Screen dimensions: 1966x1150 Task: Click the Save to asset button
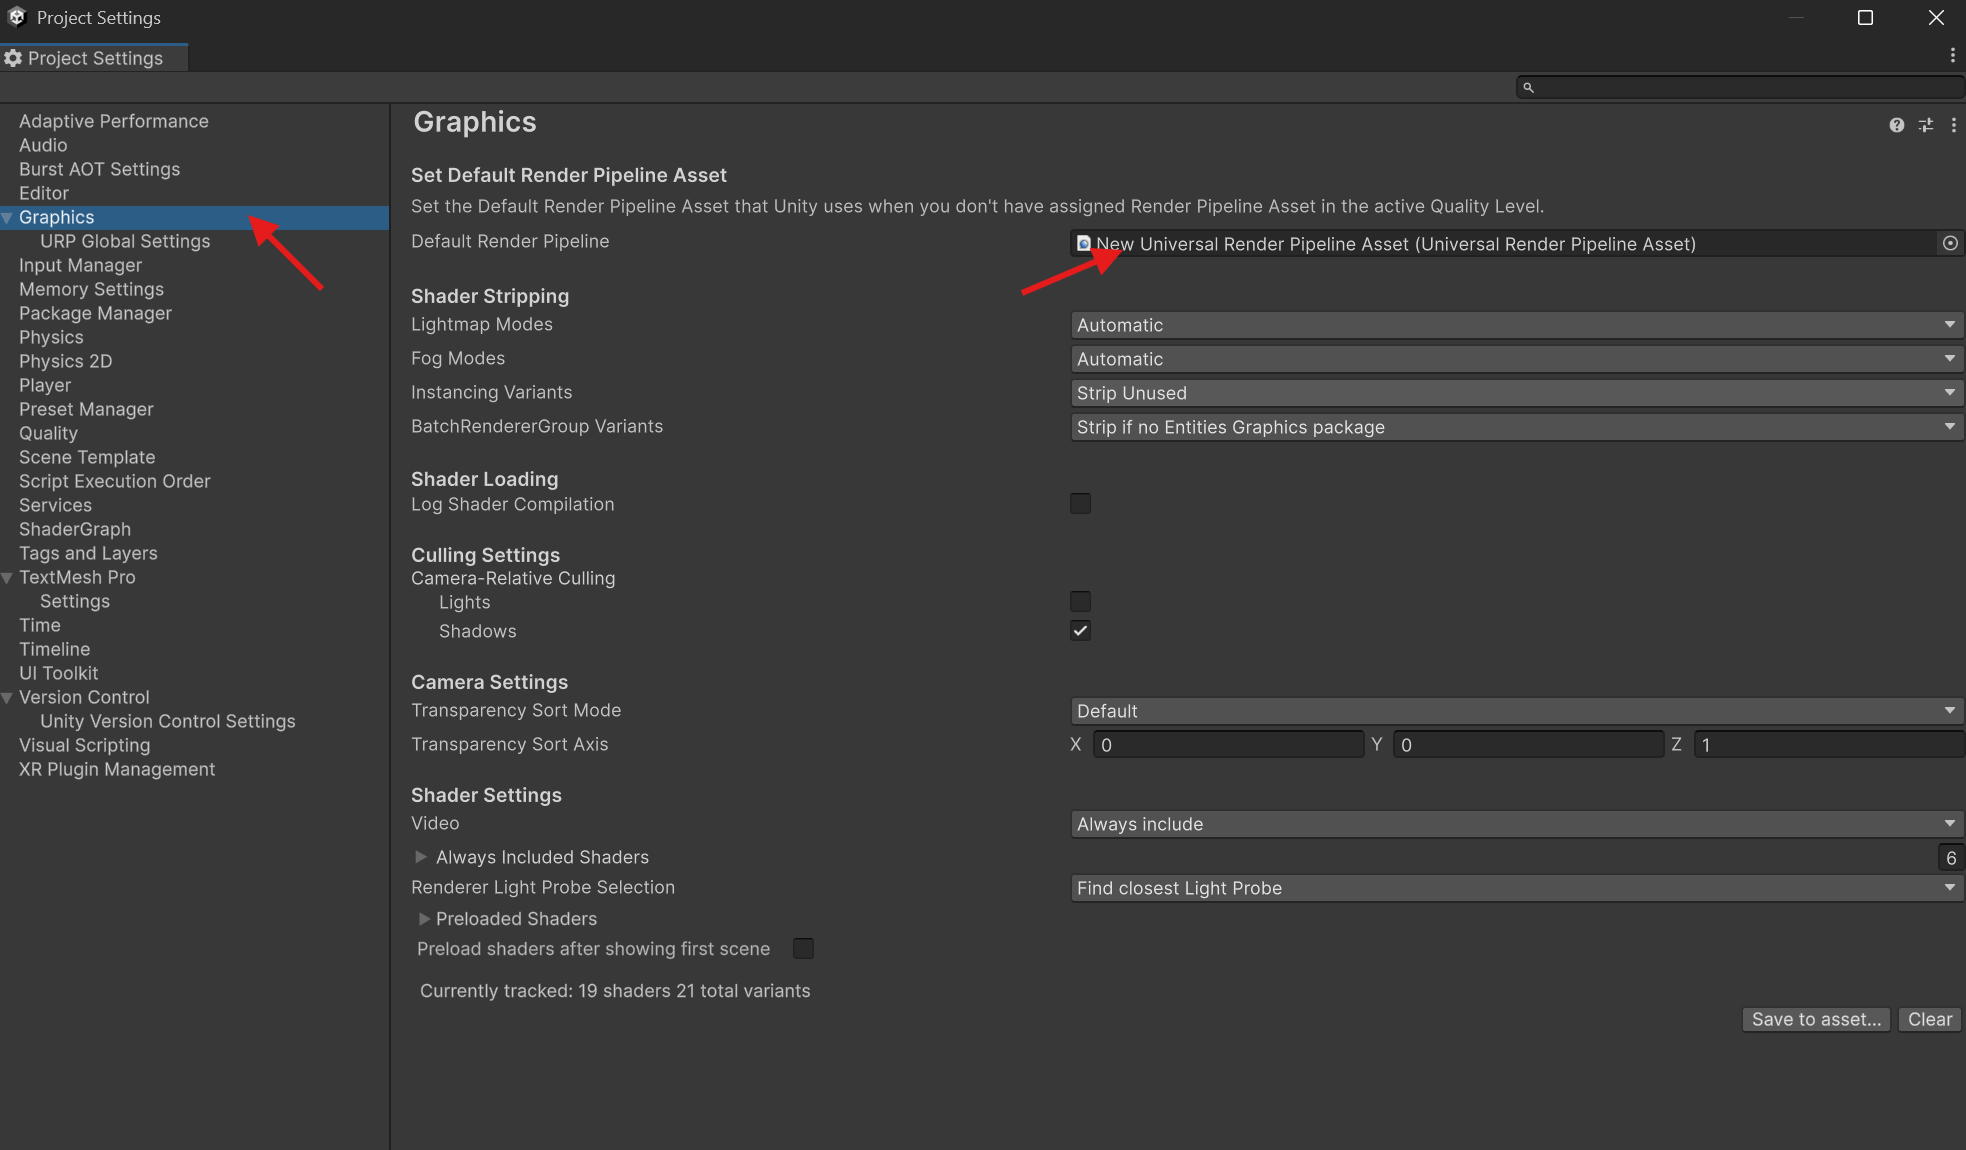1815,1019
